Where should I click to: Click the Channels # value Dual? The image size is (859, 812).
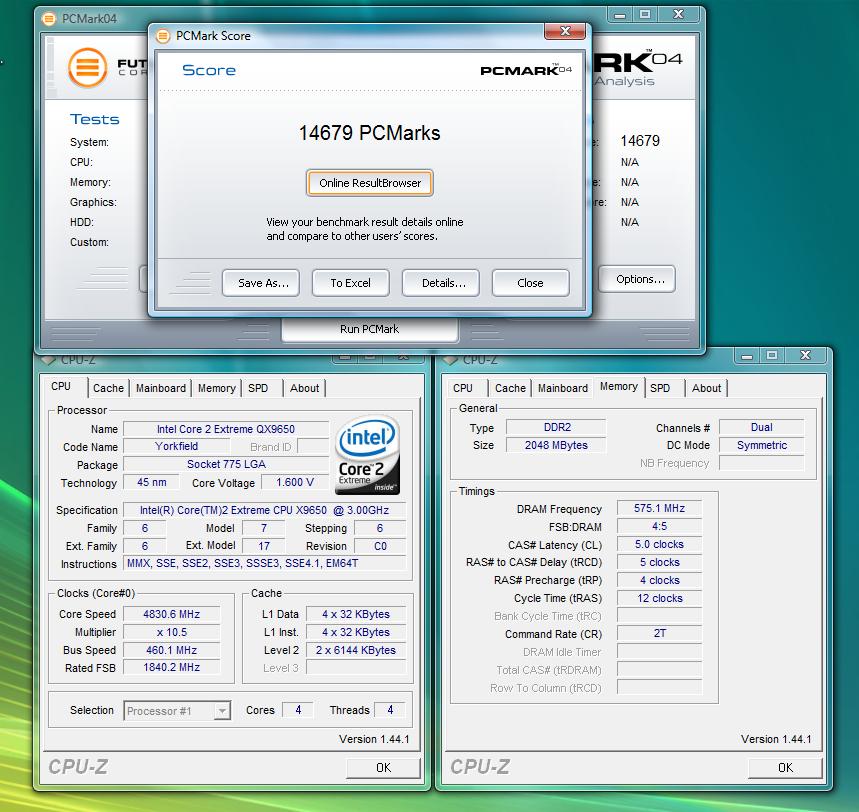761,427
